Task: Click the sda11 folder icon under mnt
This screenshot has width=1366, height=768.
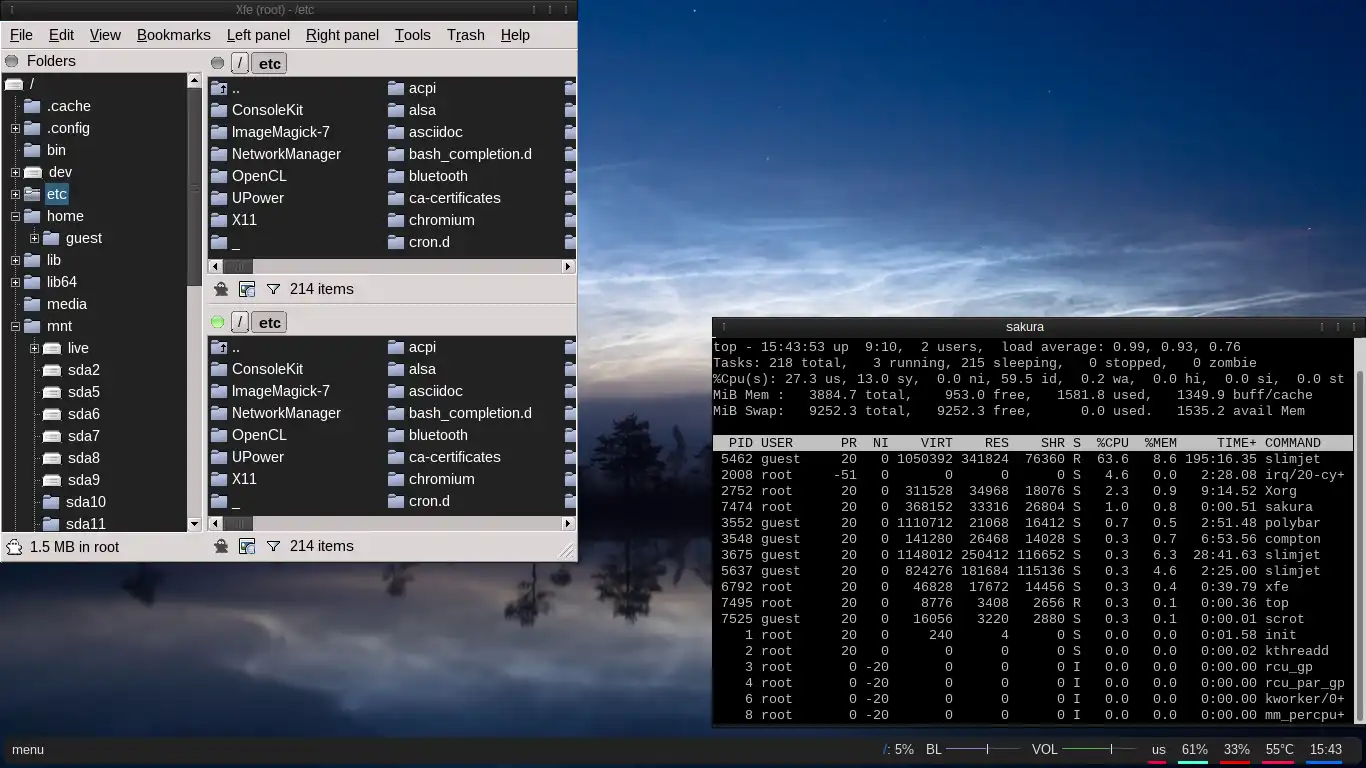Action: point(52,524)
